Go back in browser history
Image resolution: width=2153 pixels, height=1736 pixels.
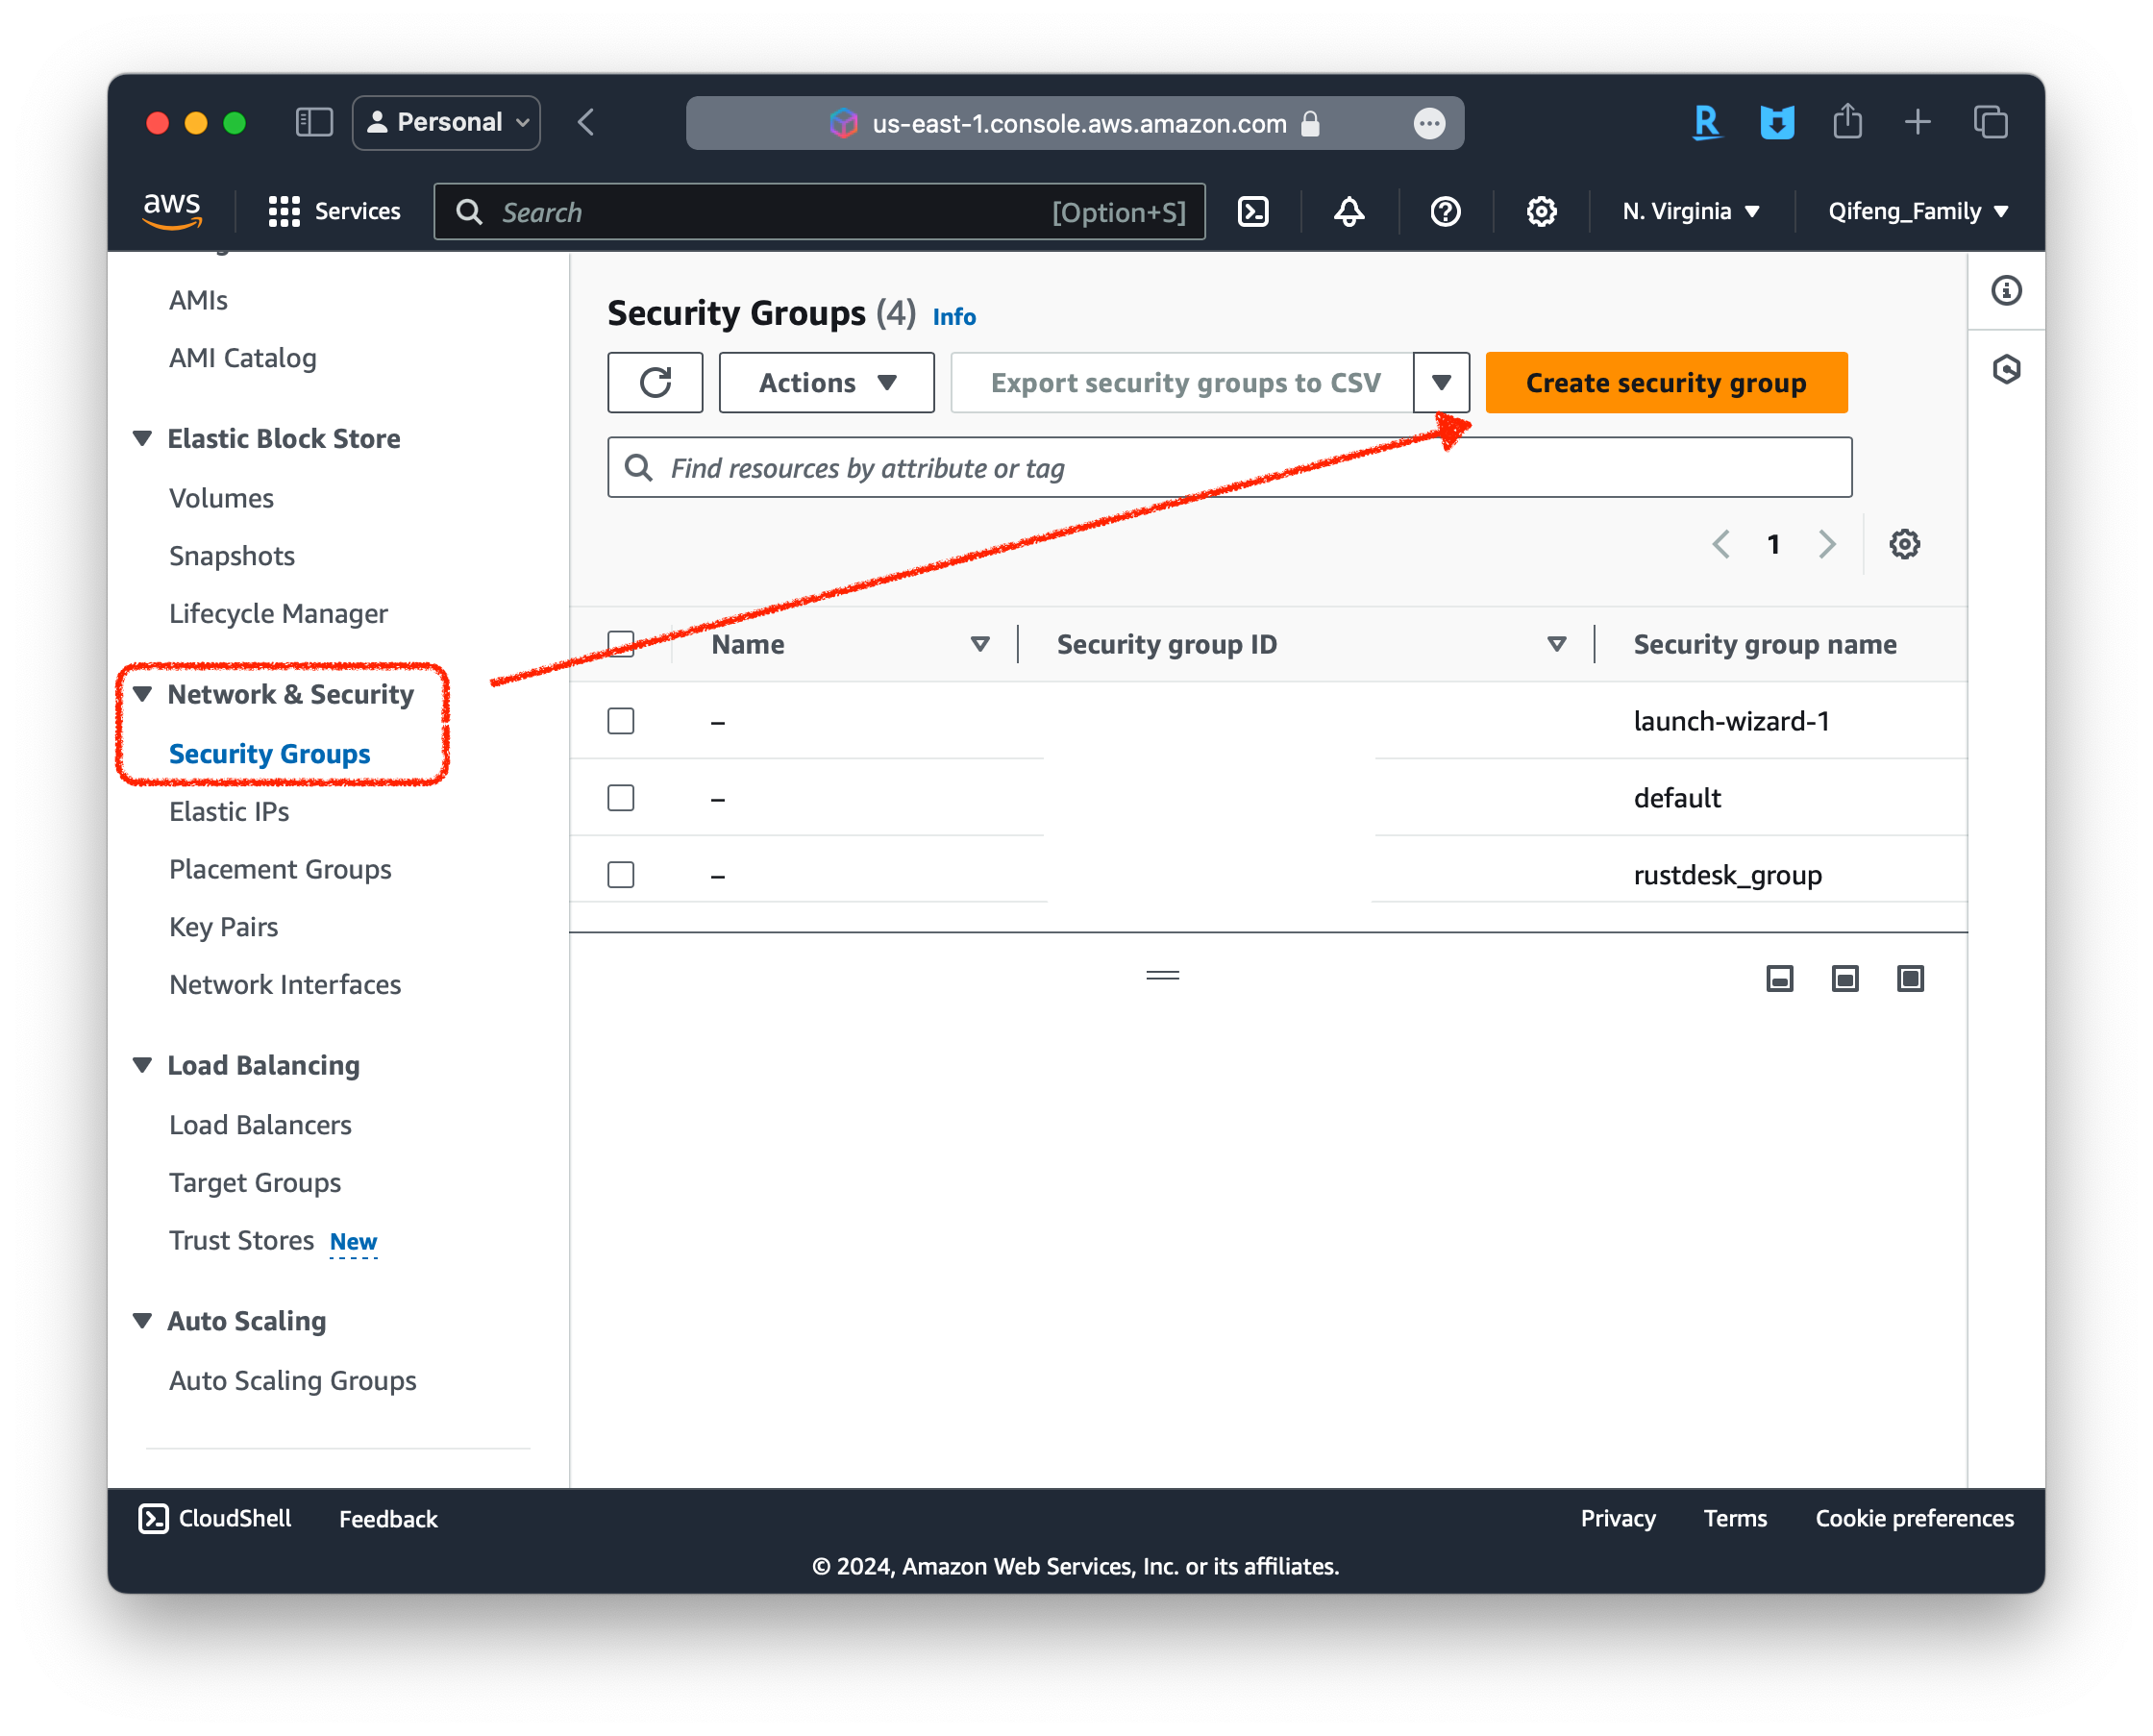pyautogui.click(x=587, y=122)
